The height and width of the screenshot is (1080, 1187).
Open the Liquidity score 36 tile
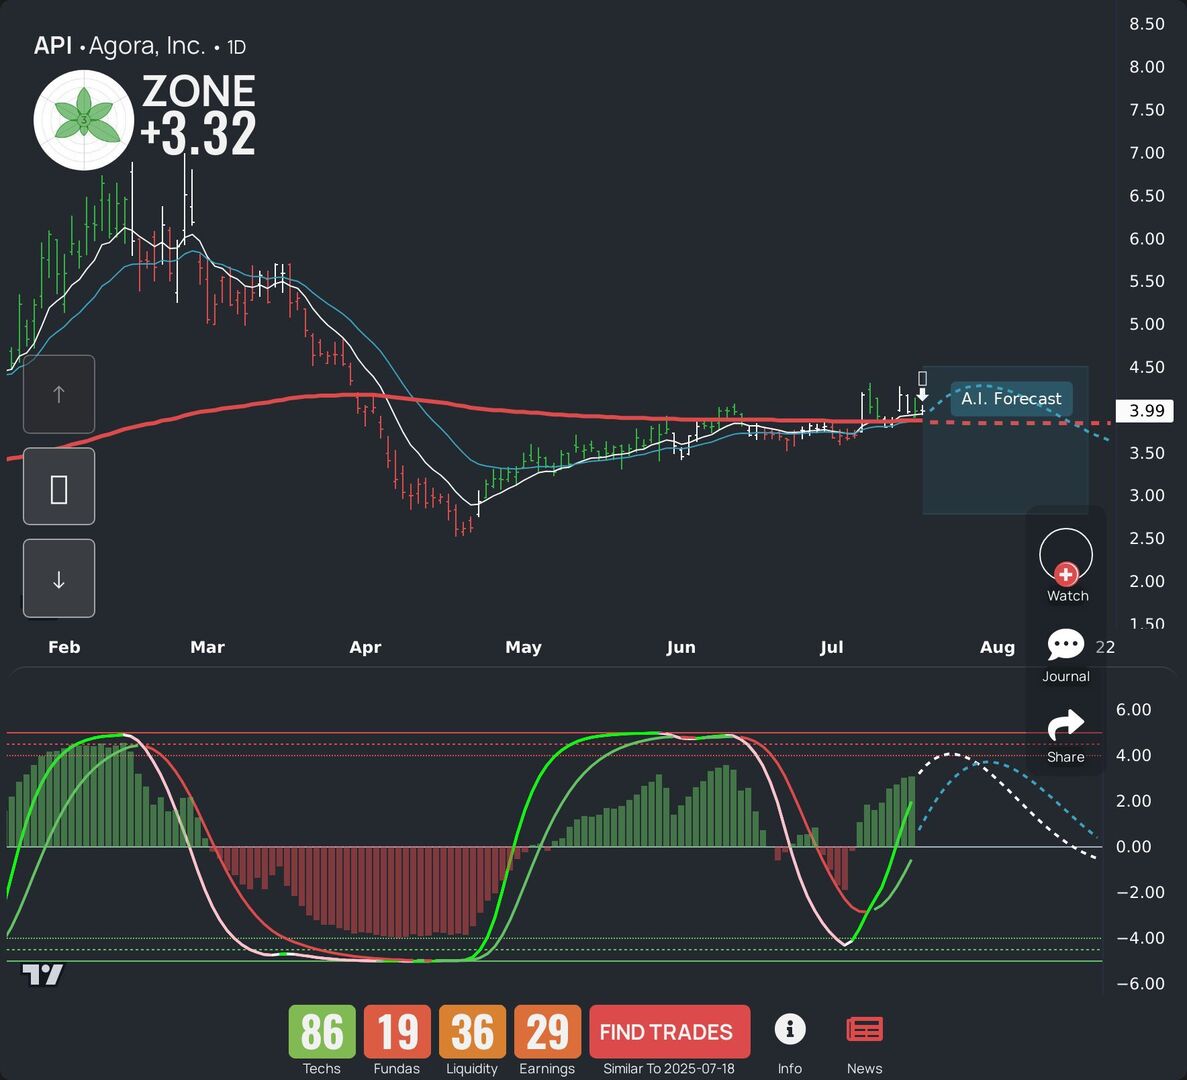472,1032
